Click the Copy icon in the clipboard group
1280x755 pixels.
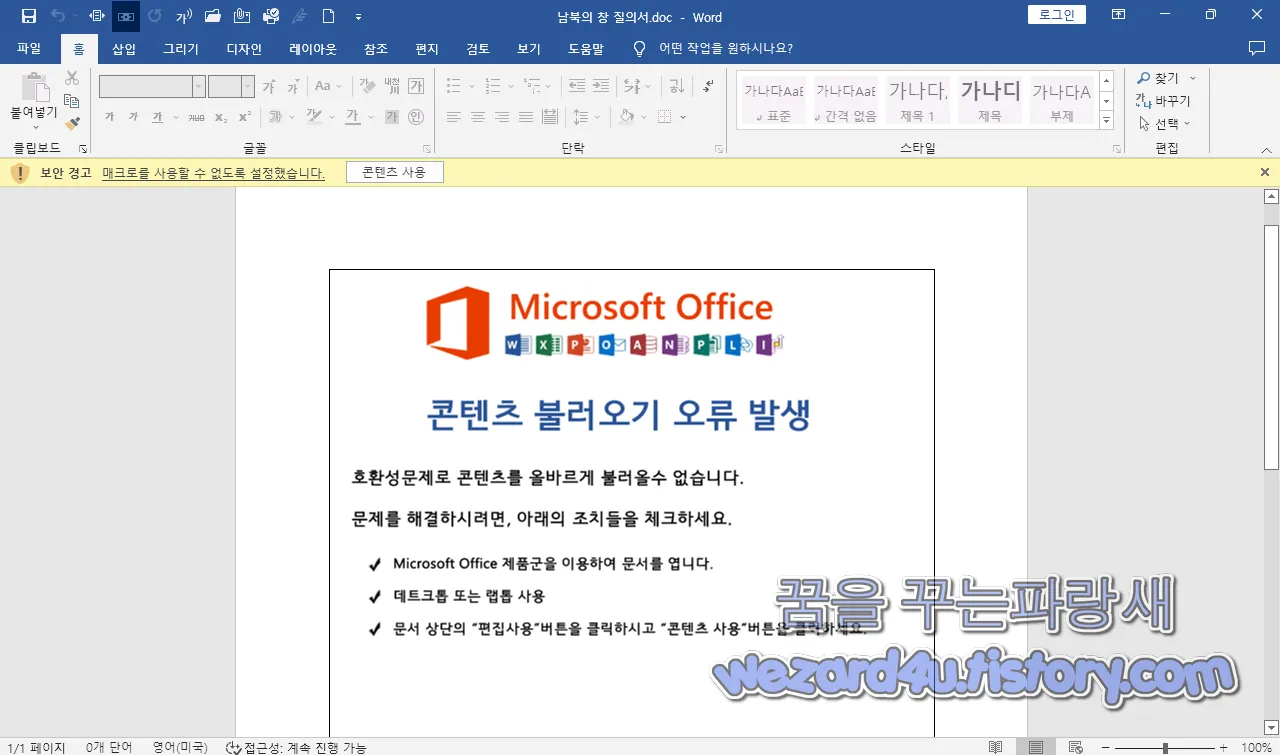point(72,101)
